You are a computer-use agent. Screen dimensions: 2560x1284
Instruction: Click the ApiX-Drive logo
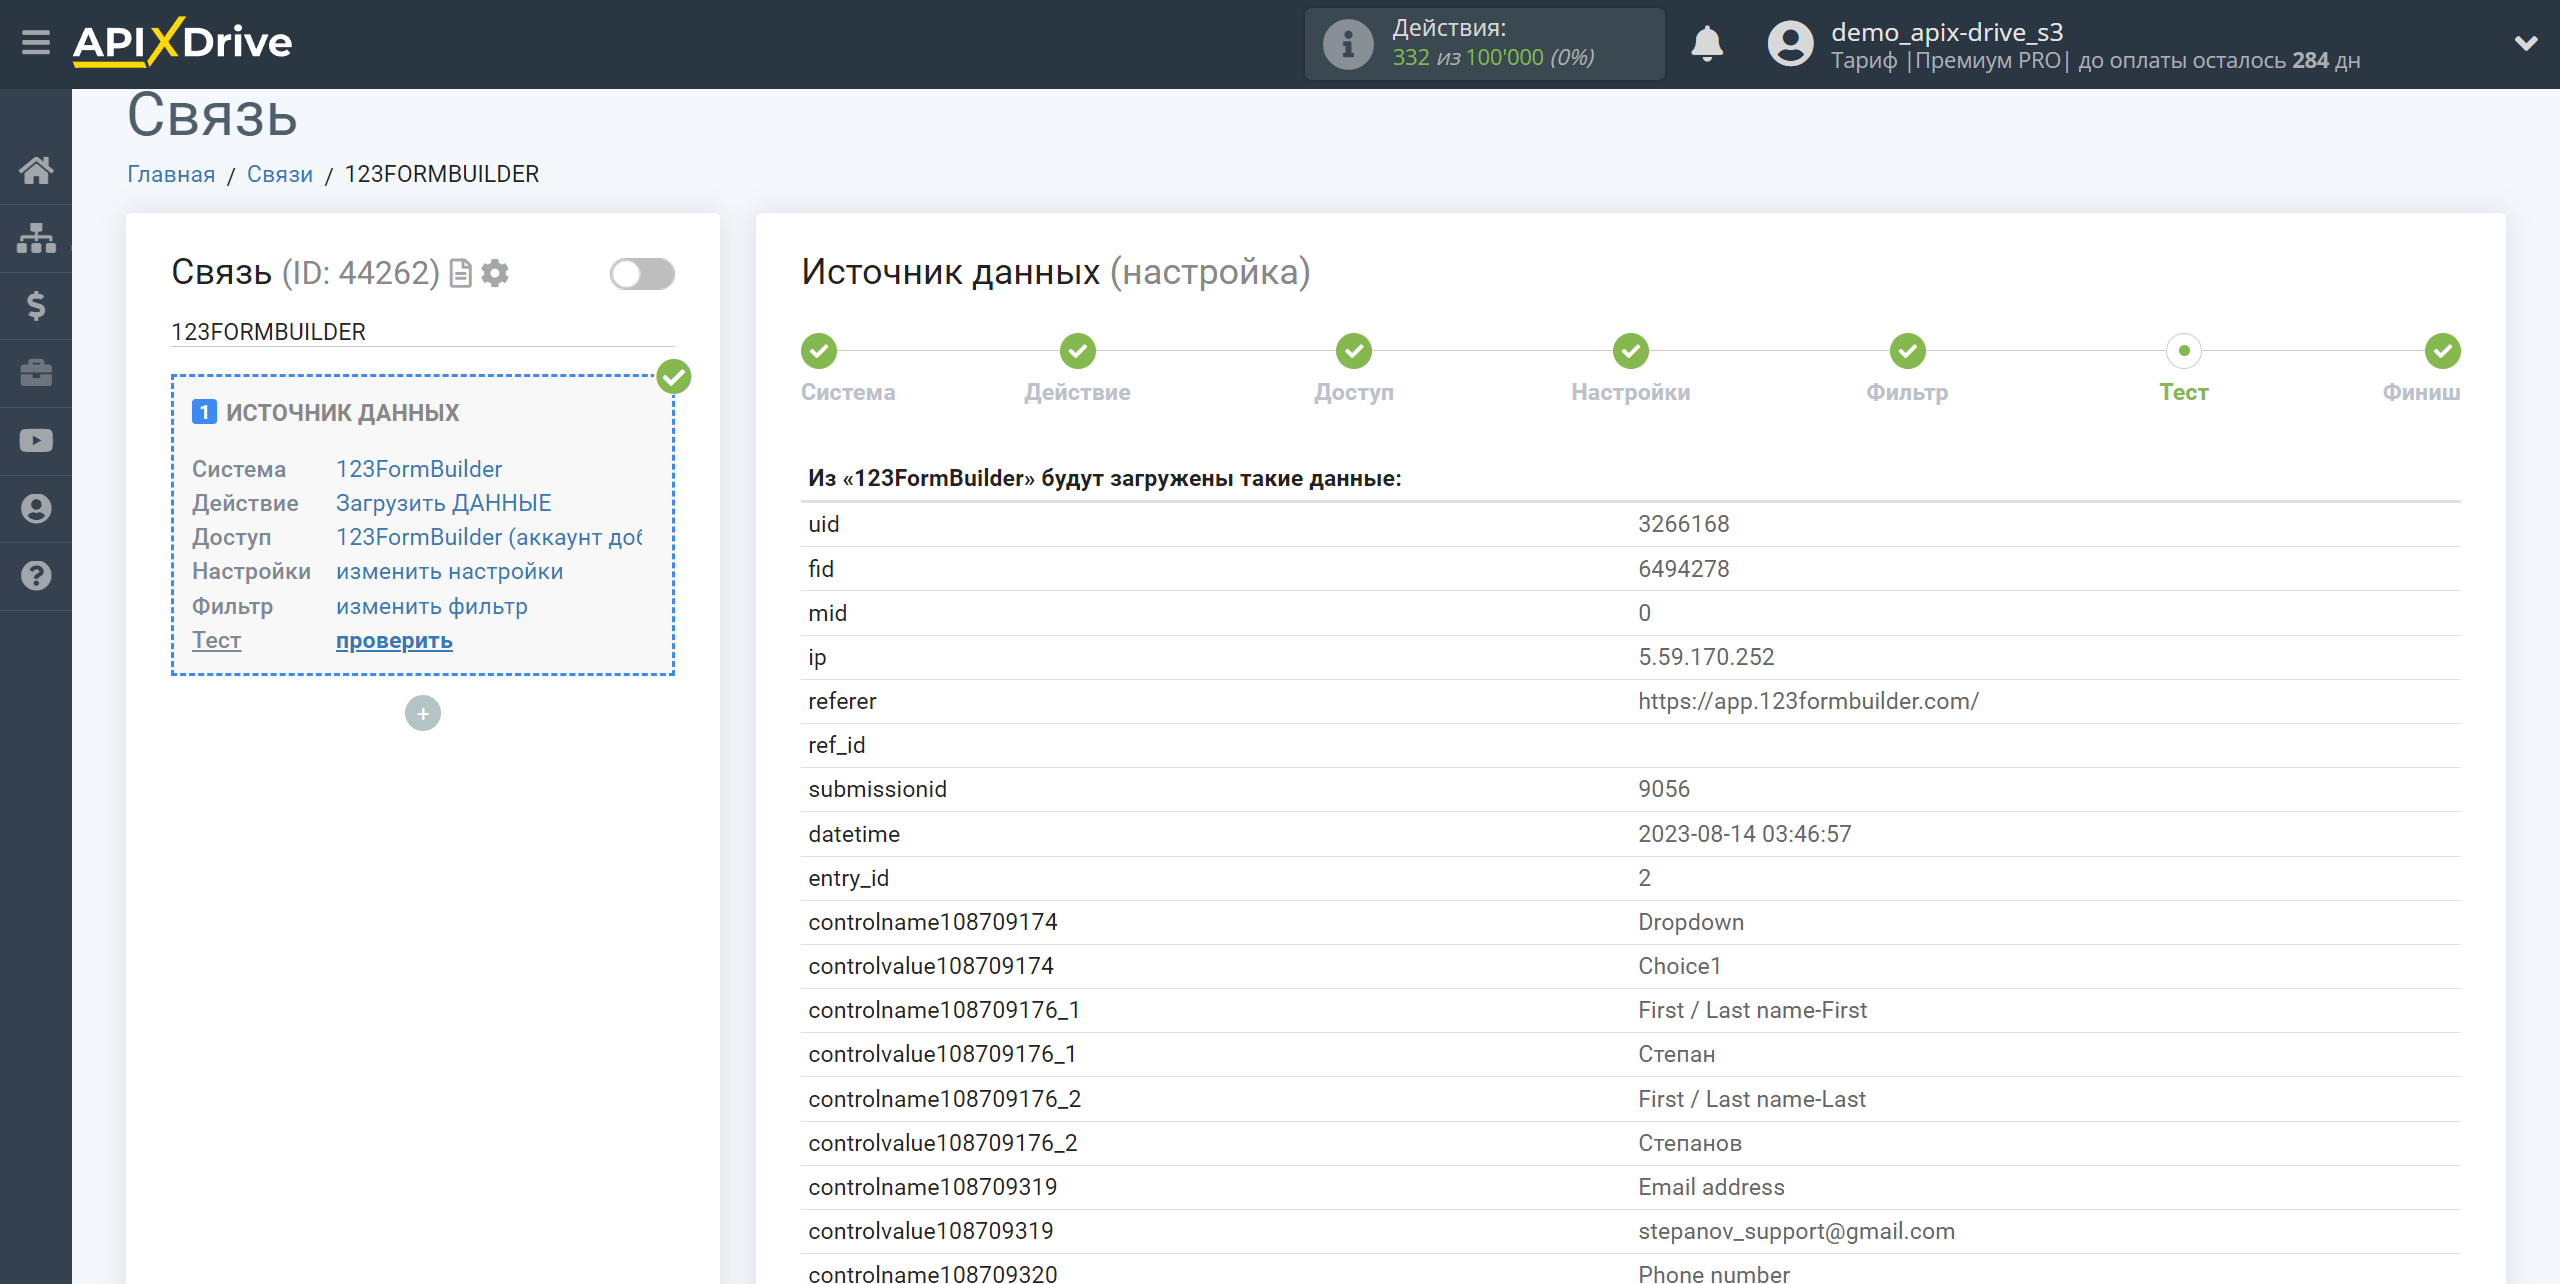tap(183, 42)
